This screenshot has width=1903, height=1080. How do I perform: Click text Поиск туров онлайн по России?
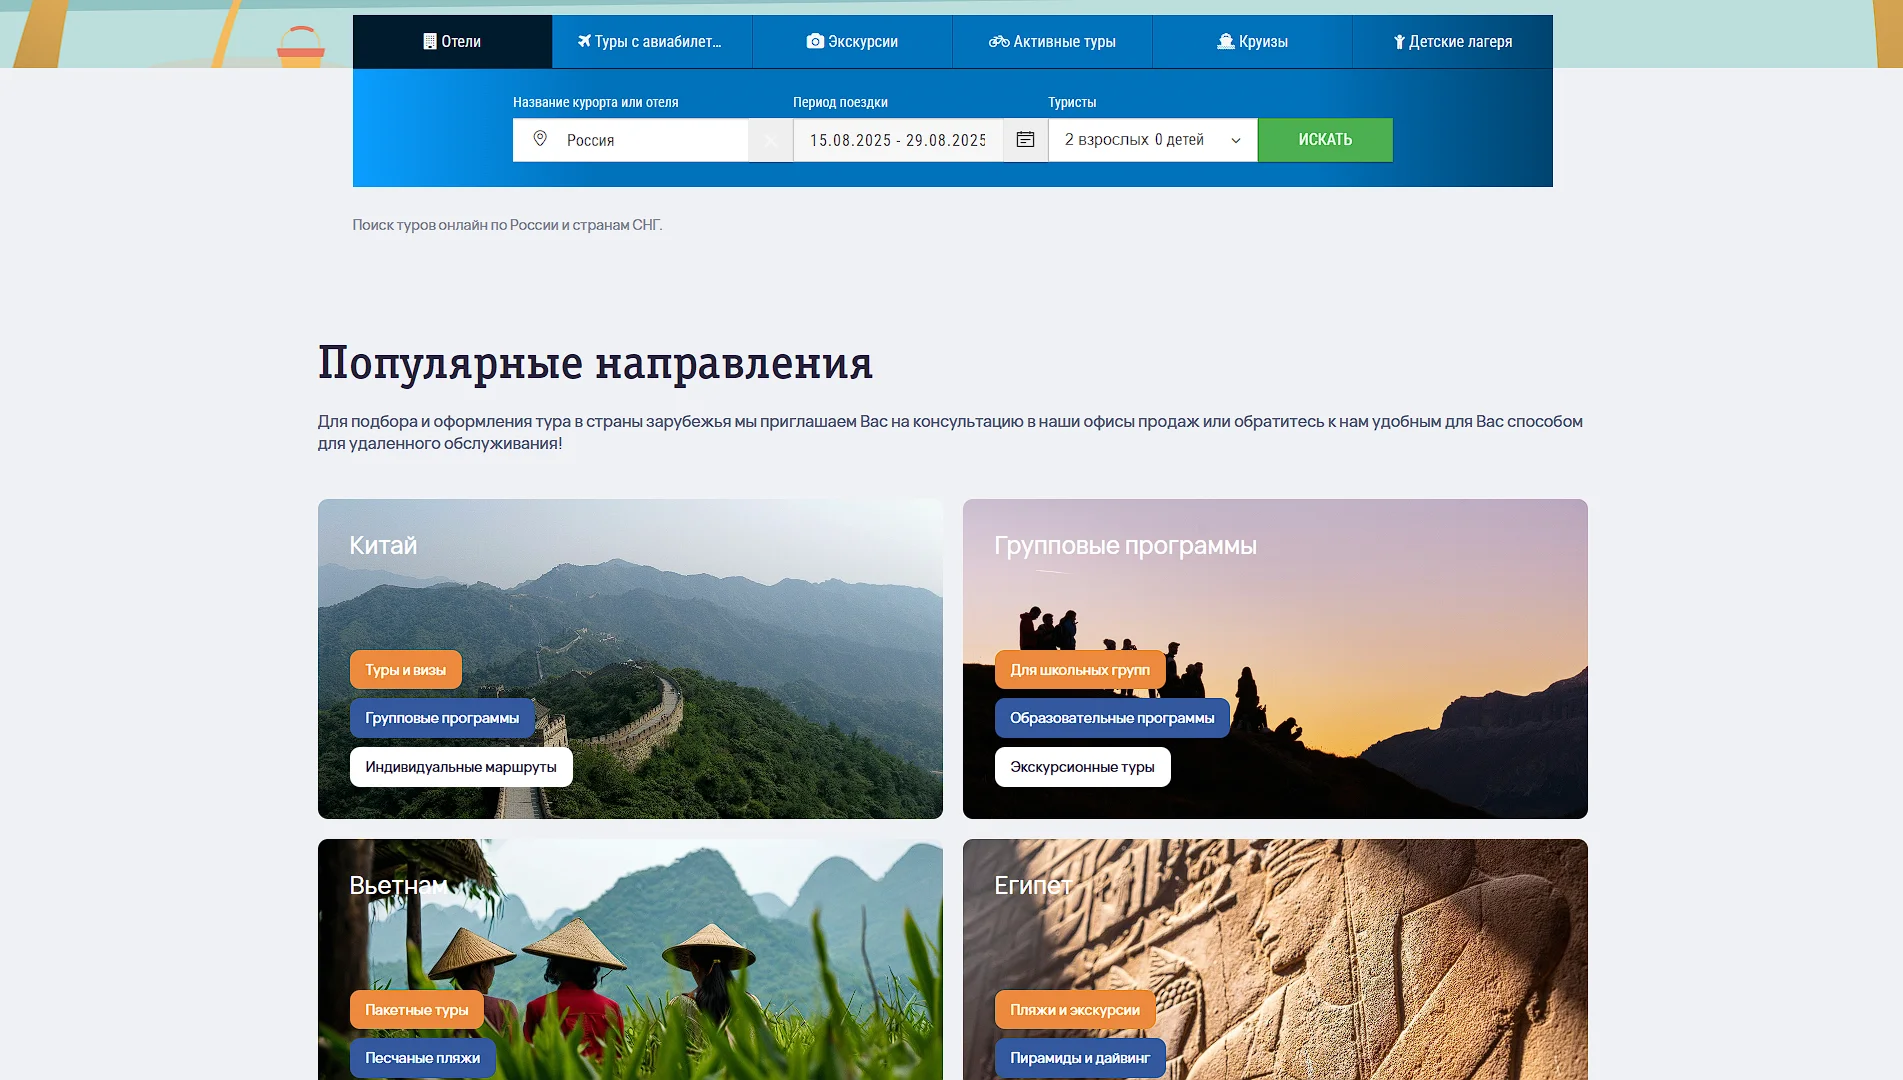click(x=507, y=225)
